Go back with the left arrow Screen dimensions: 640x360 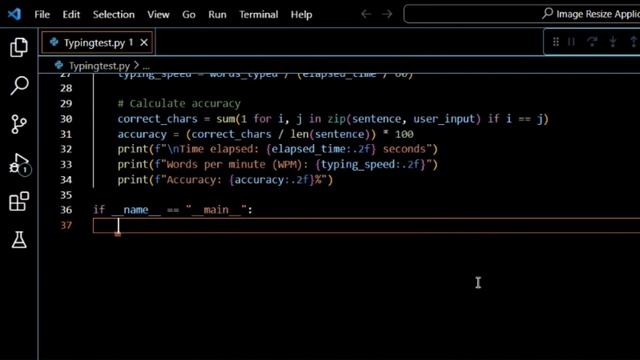366,14
